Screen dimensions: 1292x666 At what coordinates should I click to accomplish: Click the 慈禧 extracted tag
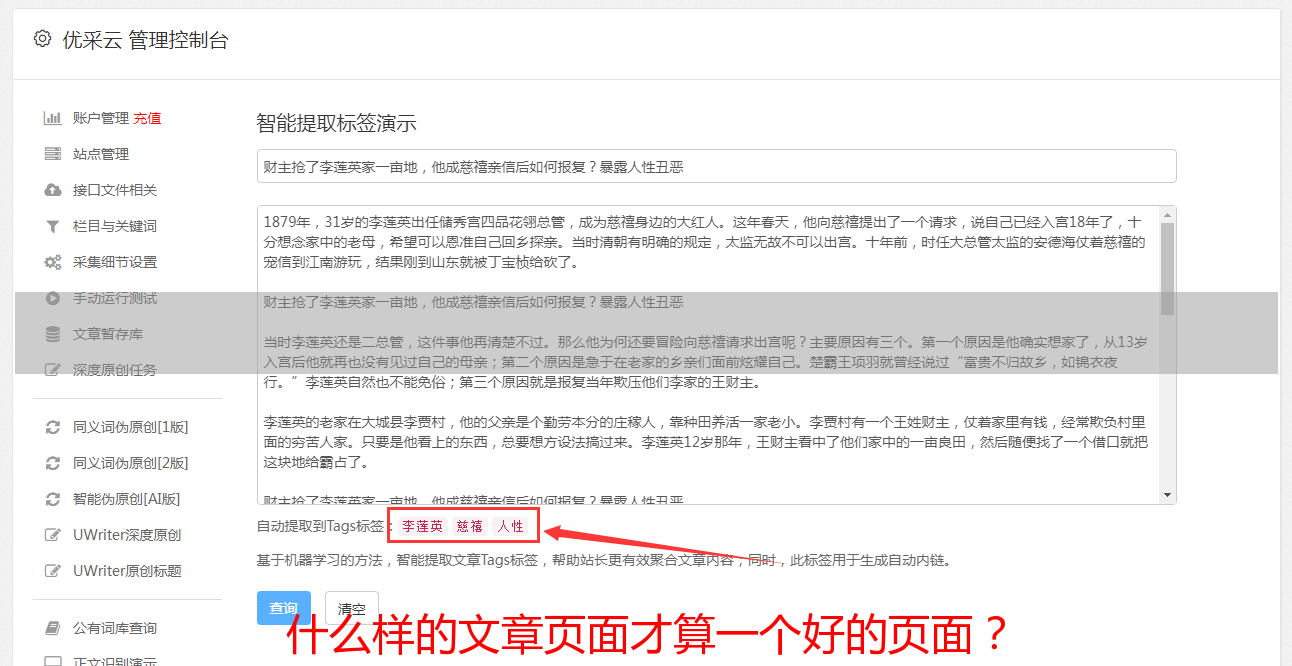[470, 526]
